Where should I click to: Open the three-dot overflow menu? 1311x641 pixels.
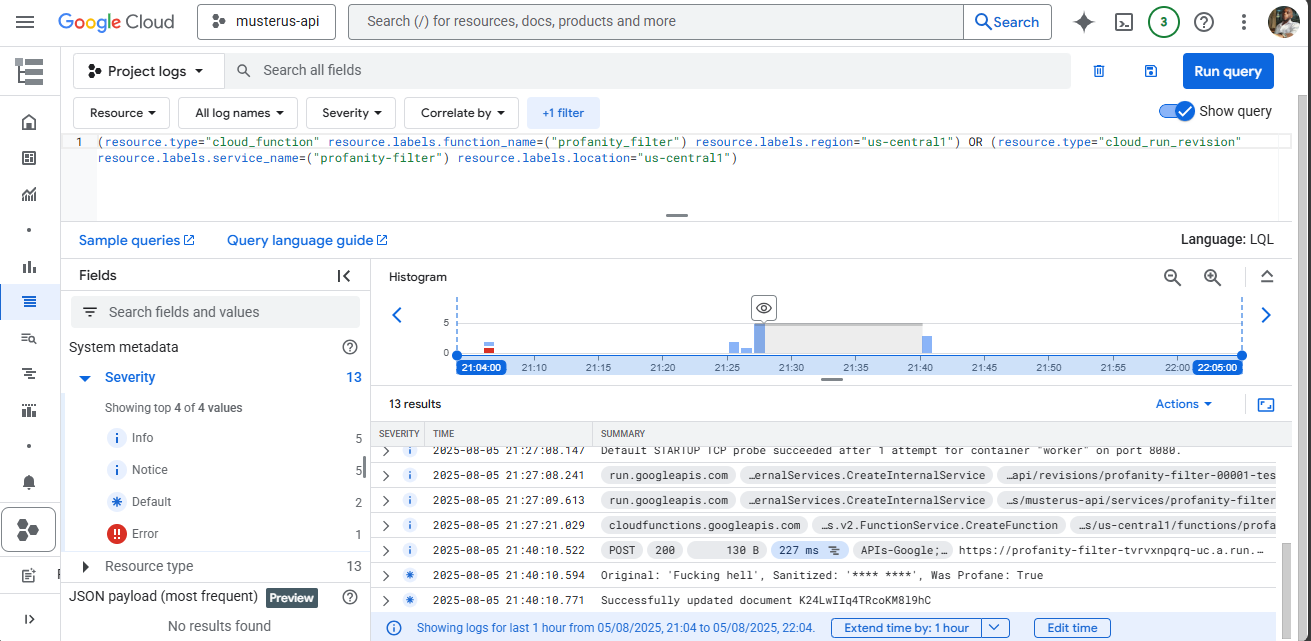pyautogui.click(x=1243, y=21)
